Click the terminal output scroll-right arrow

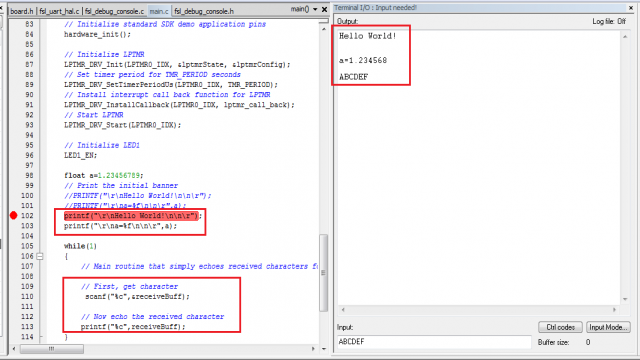614,310
